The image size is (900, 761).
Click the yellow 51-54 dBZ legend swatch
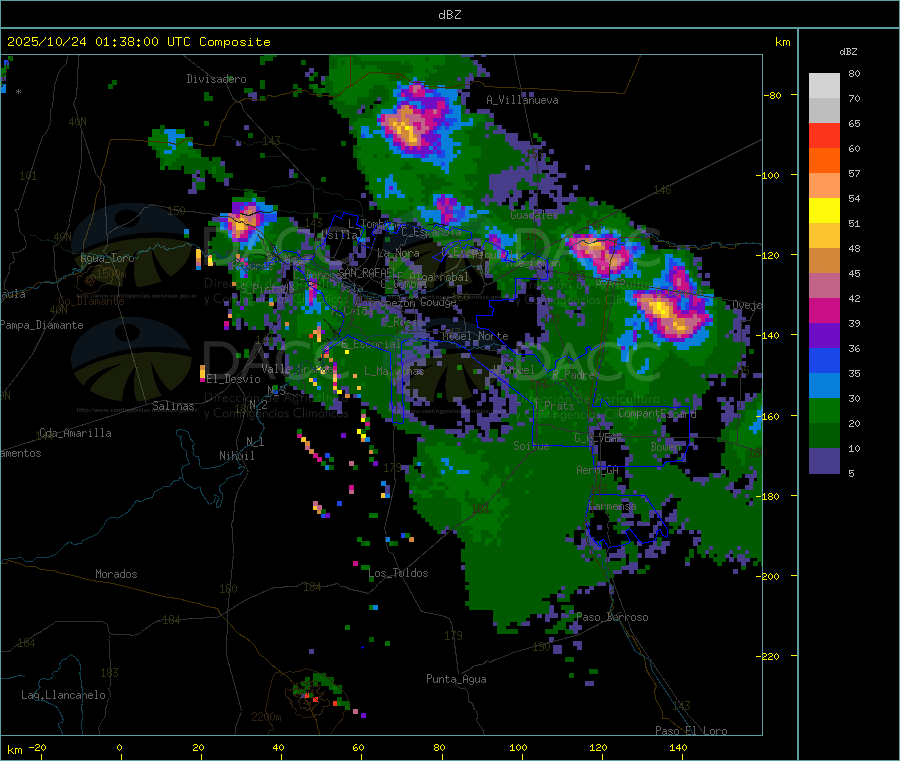tap(824, 211)
